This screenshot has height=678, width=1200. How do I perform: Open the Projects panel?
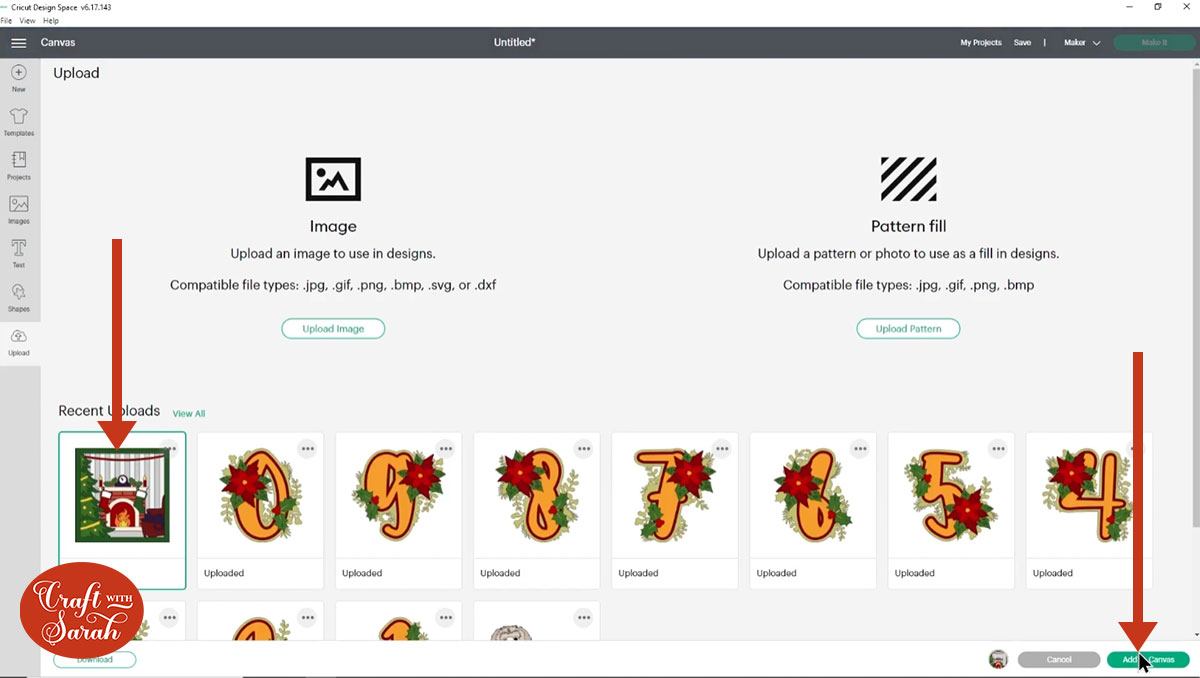pyautogui.click(x=19, y=166)
